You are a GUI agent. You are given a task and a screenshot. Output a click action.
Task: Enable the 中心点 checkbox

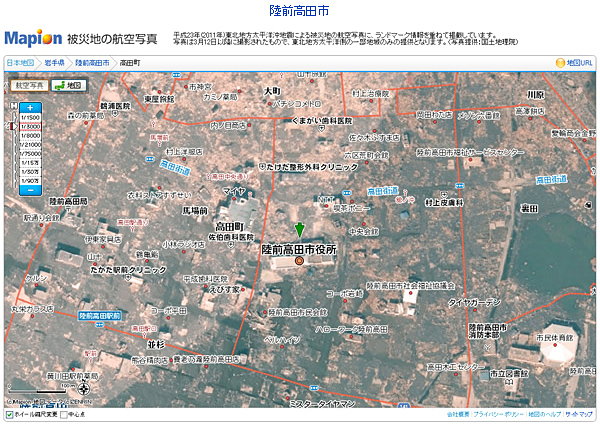tap(65, 413)
